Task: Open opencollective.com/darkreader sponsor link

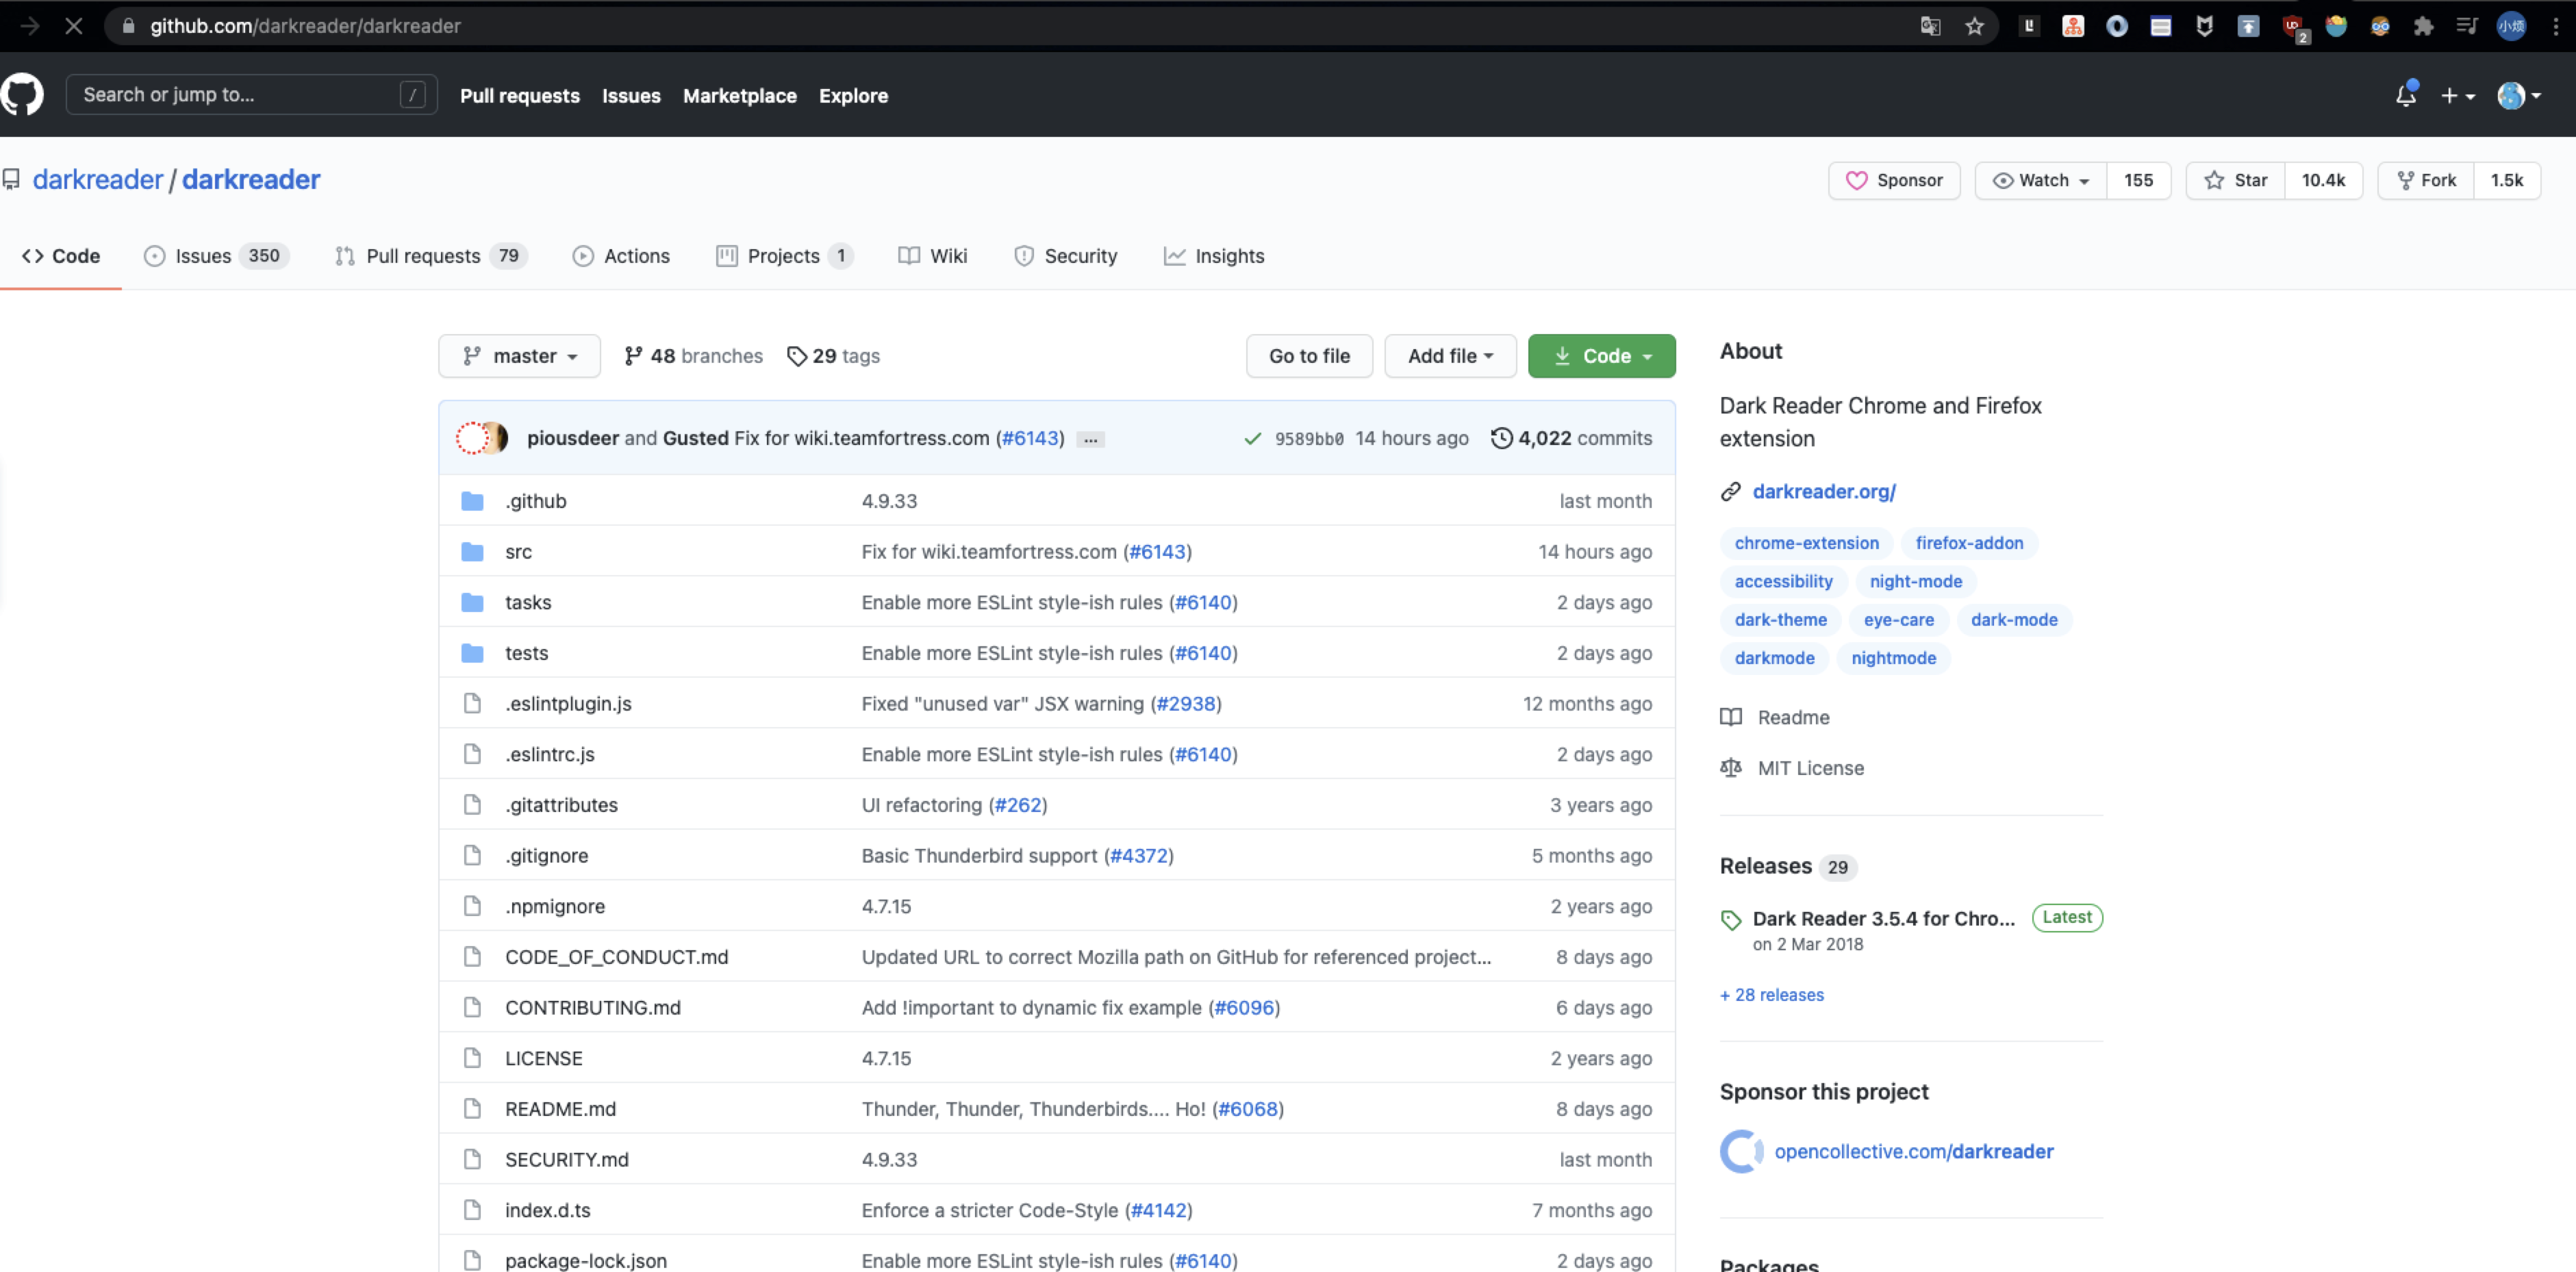Action: pos(1913,1151)
